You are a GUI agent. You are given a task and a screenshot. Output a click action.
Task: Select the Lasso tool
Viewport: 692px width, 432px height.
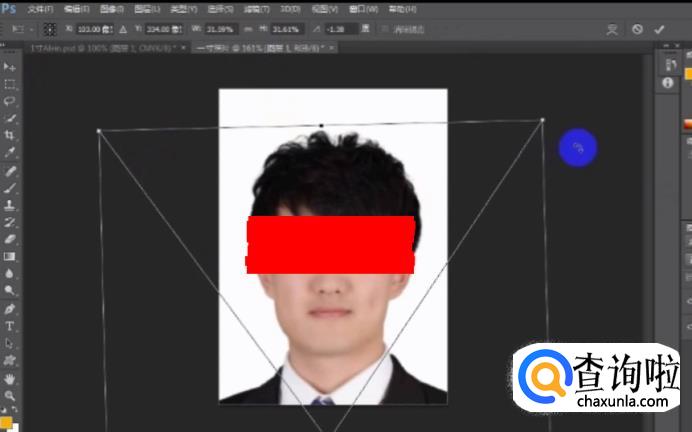coord(10,101)
